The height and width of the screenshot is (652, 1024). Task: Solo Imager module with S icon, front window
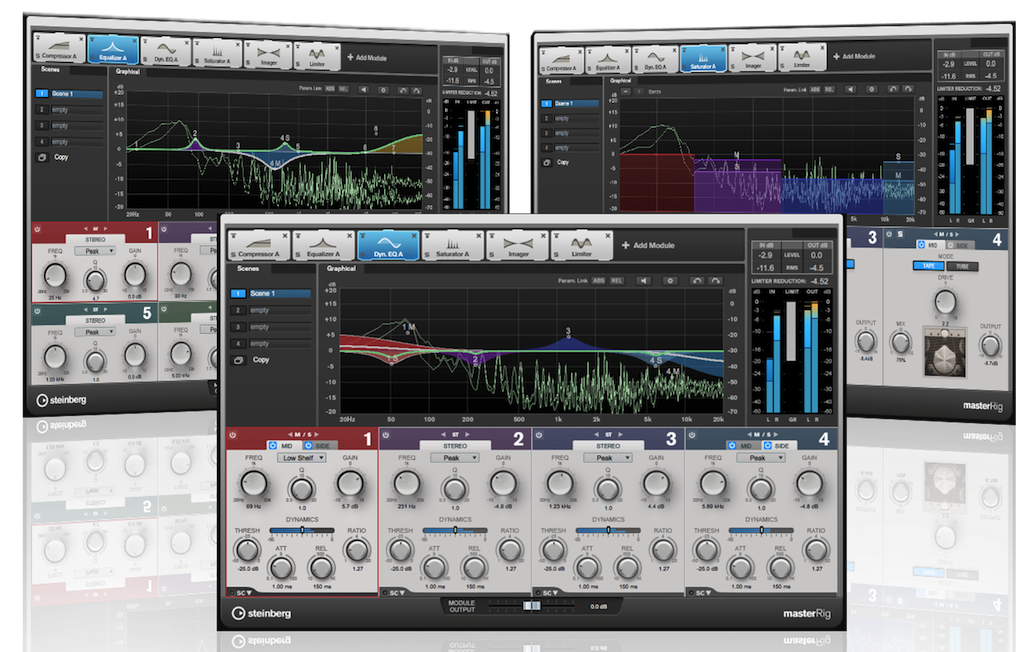[492, 255]
